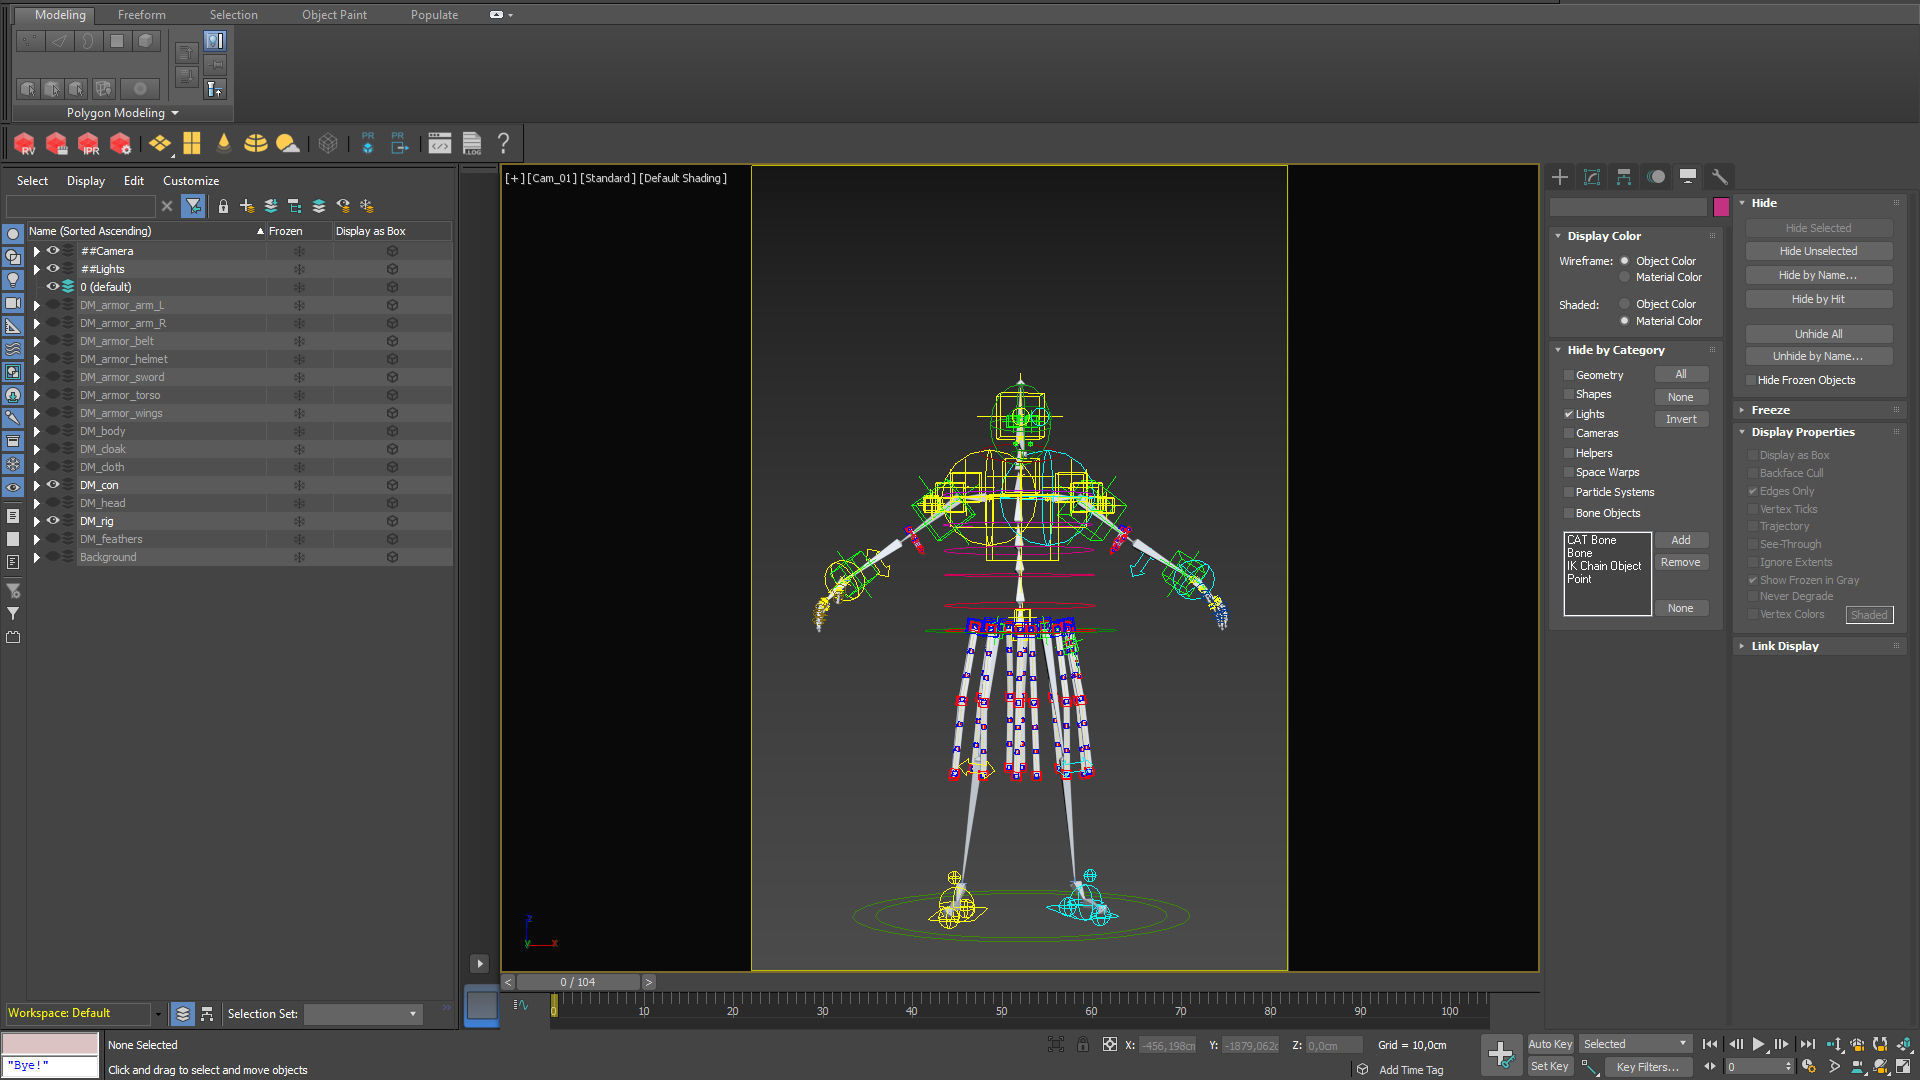Open the Redshift LOG file icon
The width and height of the screenshot is (1920, 1080).
pos(472,144)
